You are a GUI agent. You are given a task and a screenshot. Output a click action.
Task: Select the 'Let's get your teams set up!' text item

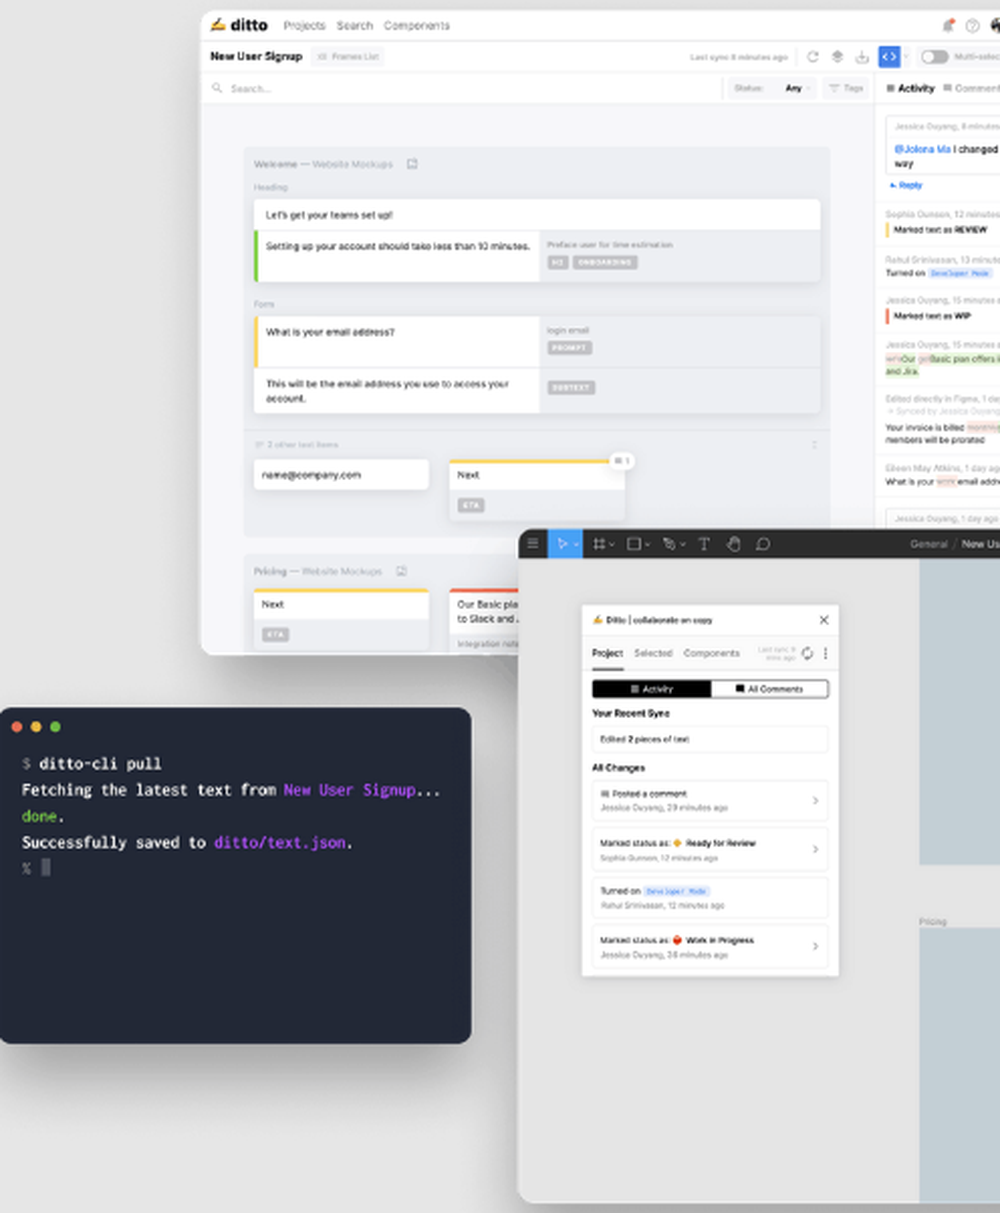tap(537, 215)
